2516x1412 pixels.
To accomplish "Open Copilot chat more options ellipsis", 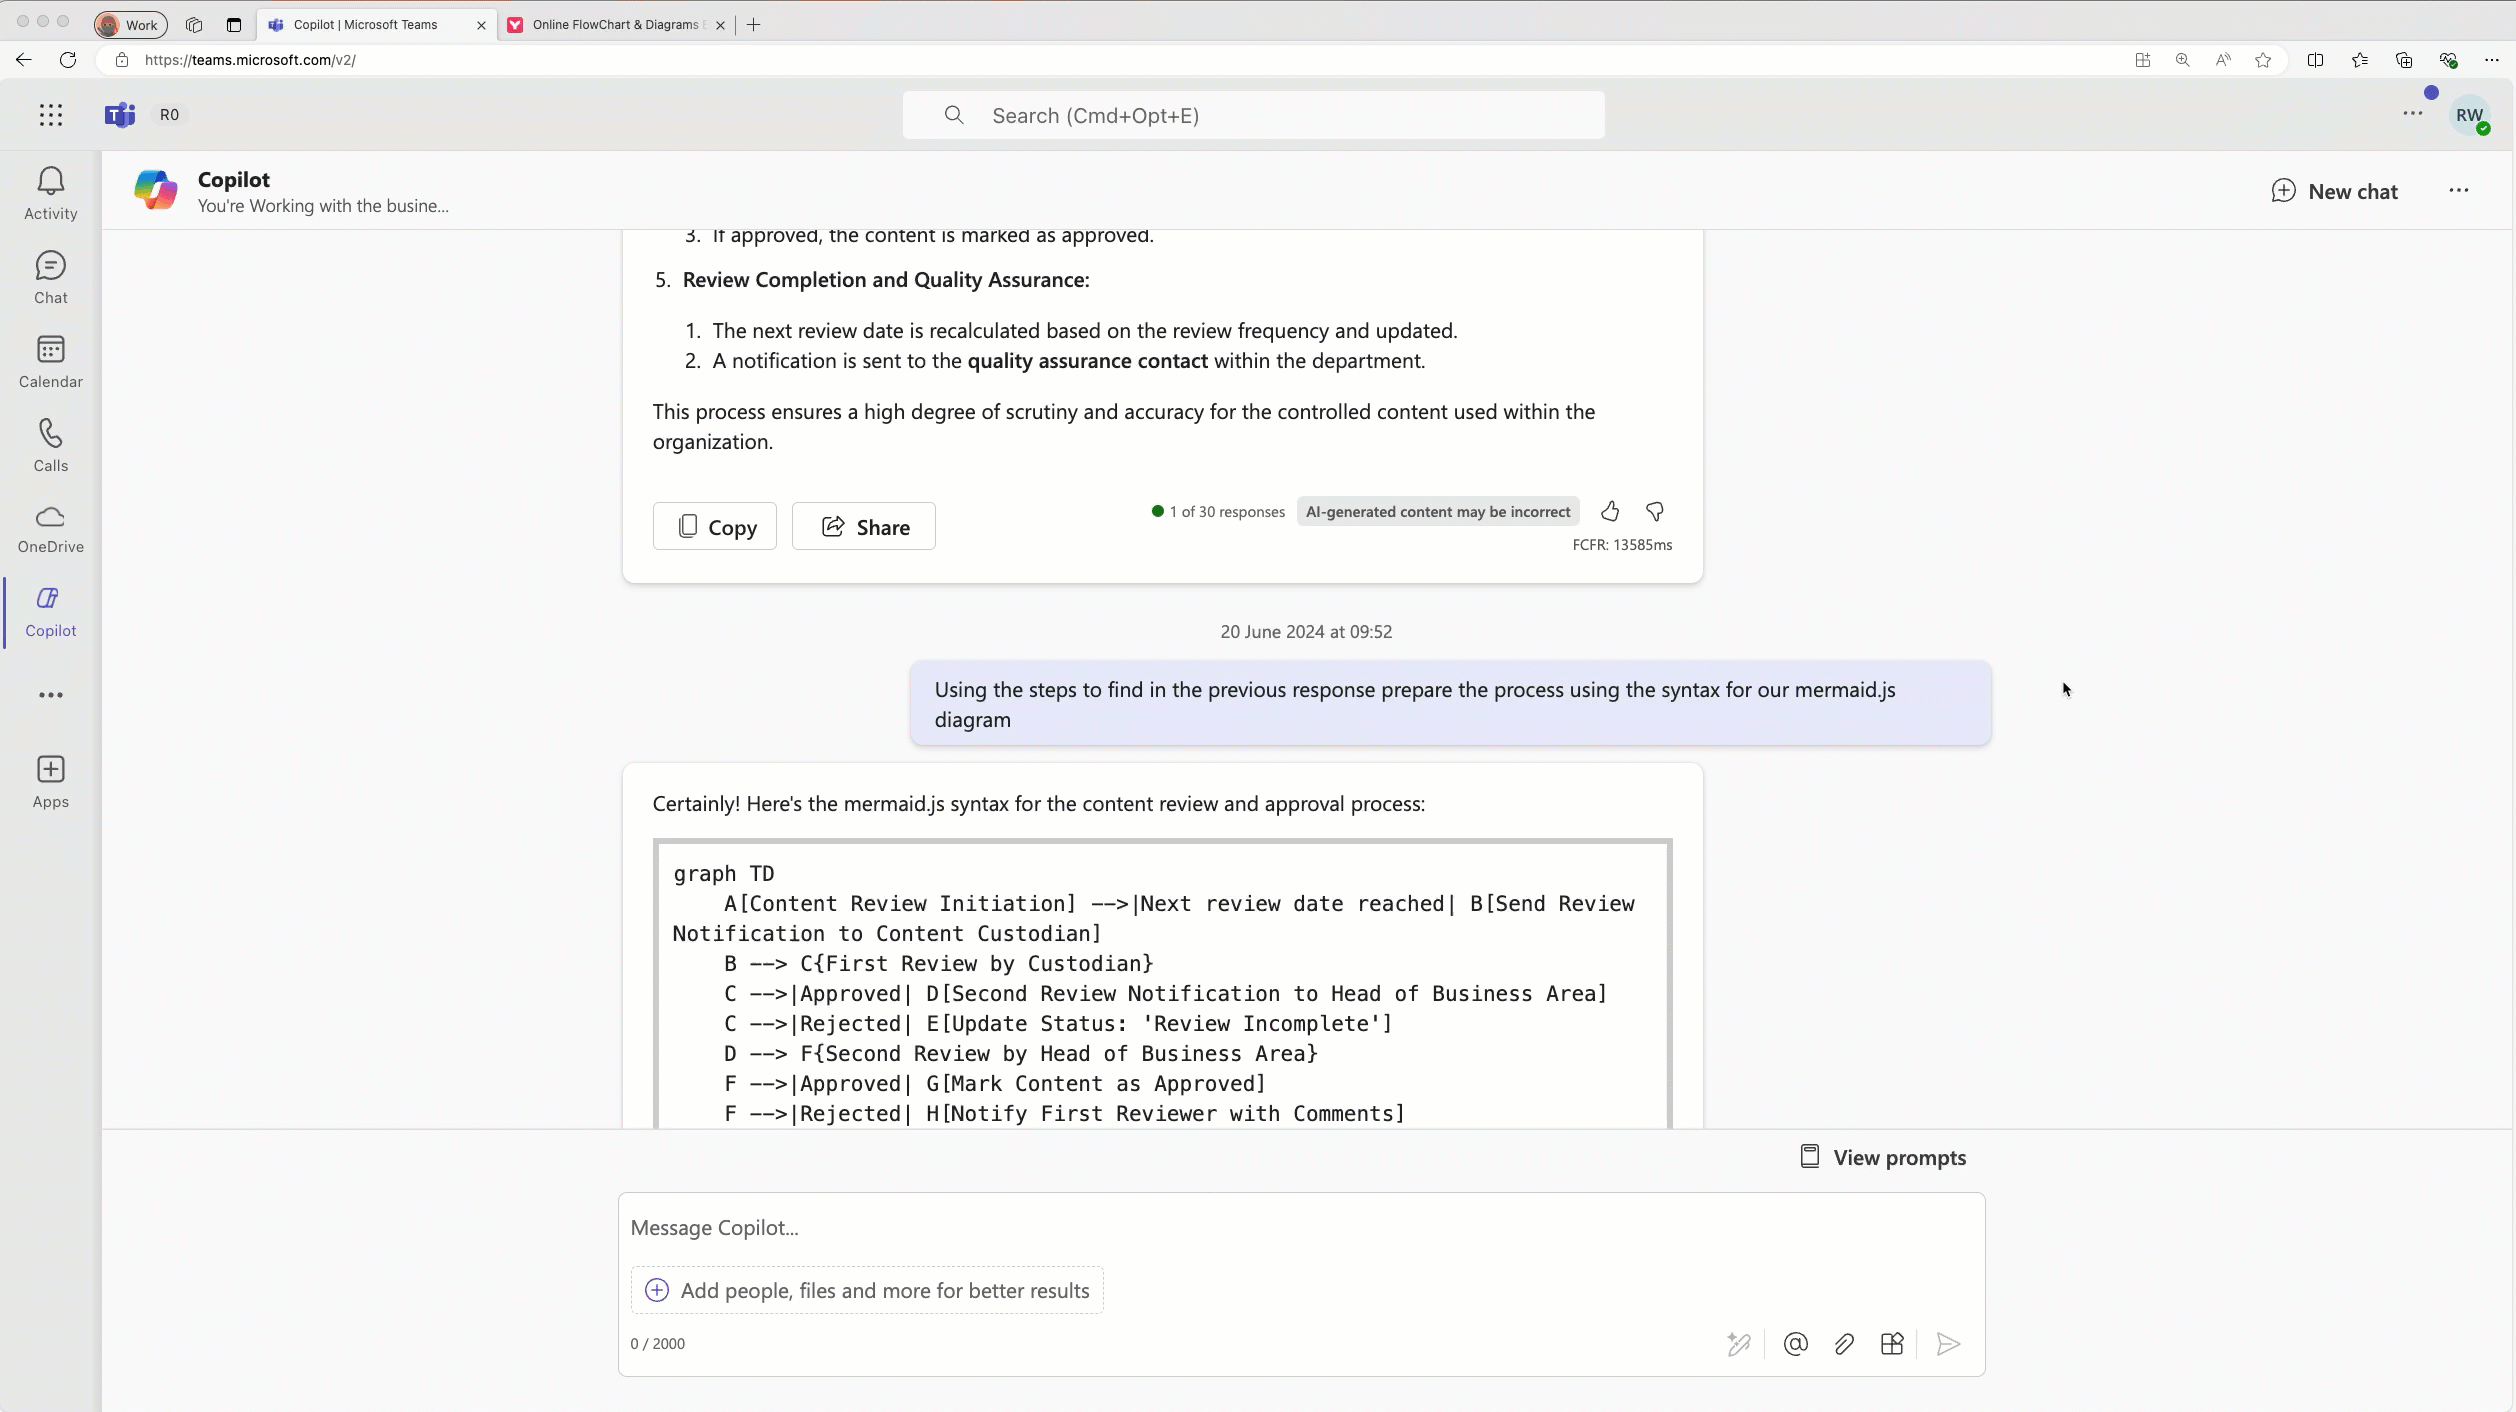I will (x=2459, y=191).
